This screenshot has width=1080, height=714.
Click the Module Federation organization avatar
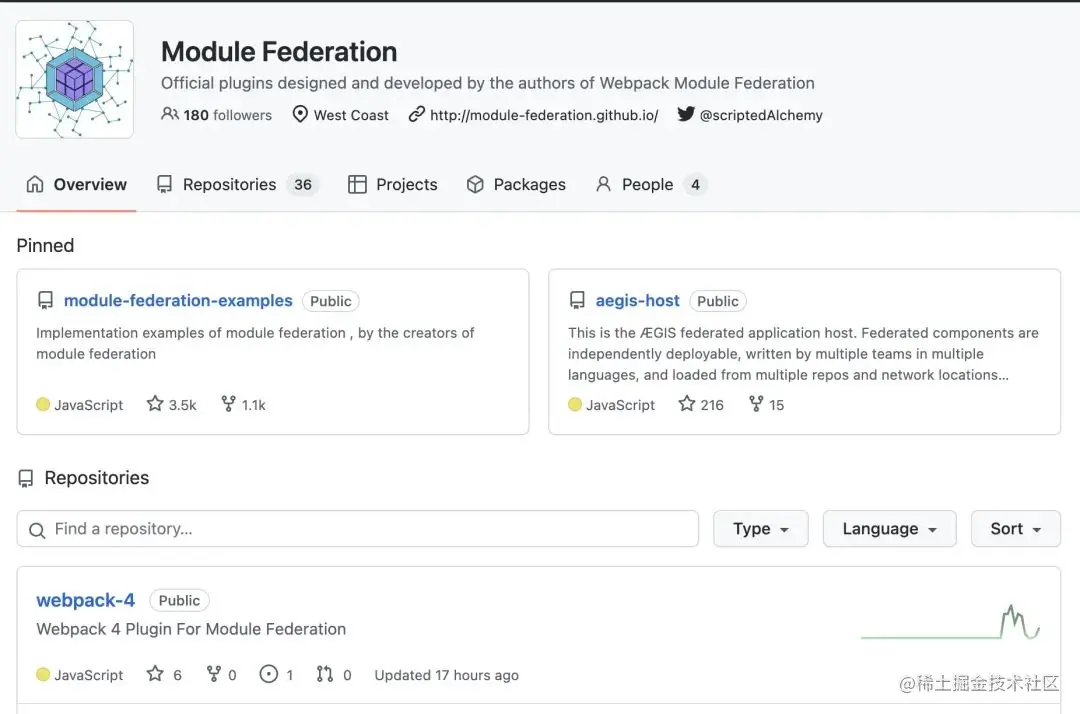pyautogui.click(x=75, y=79)
